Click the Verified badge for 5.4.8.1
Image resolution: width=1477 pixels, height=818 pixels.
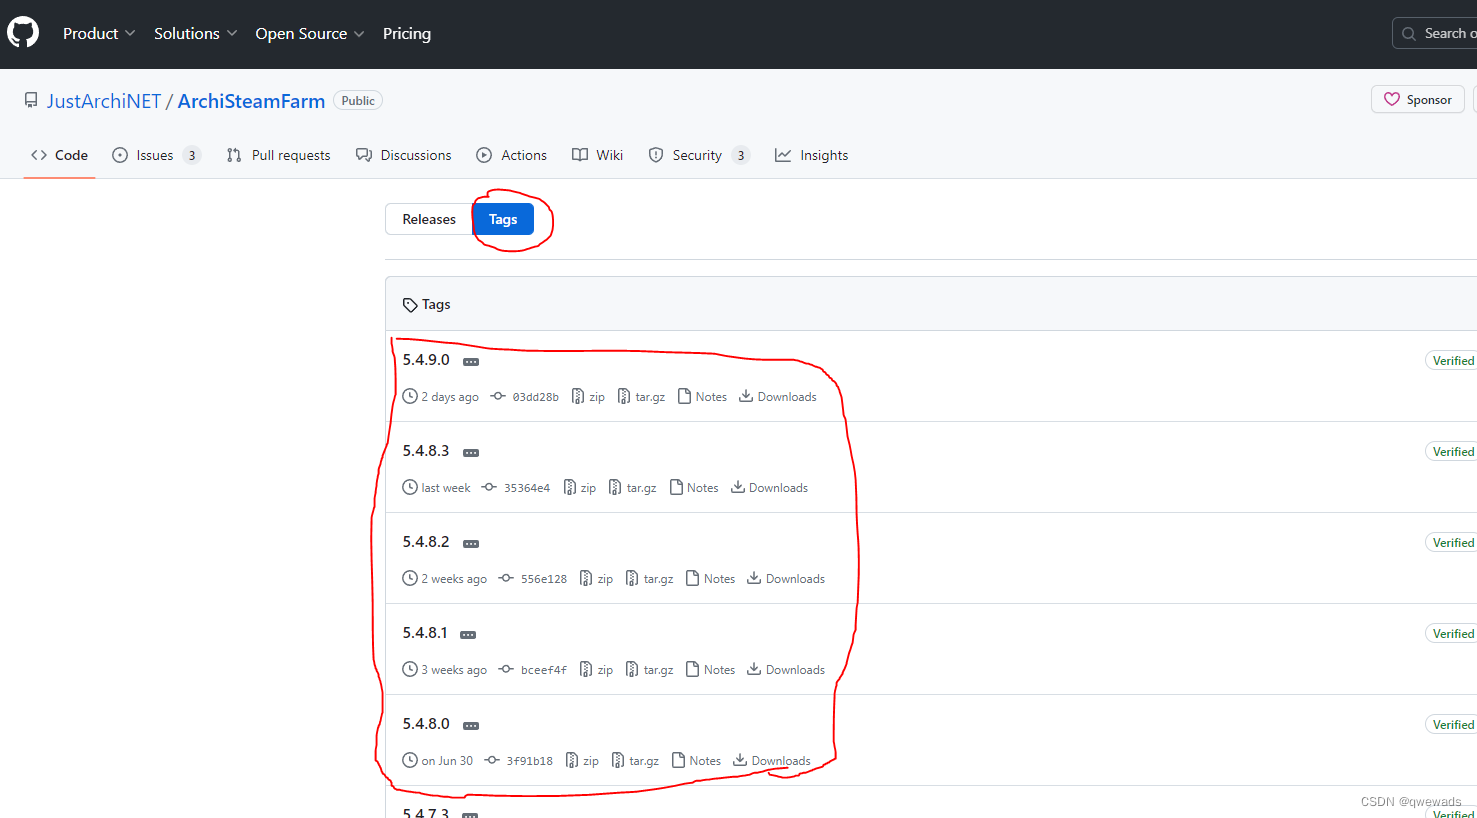coord(1452,634)
